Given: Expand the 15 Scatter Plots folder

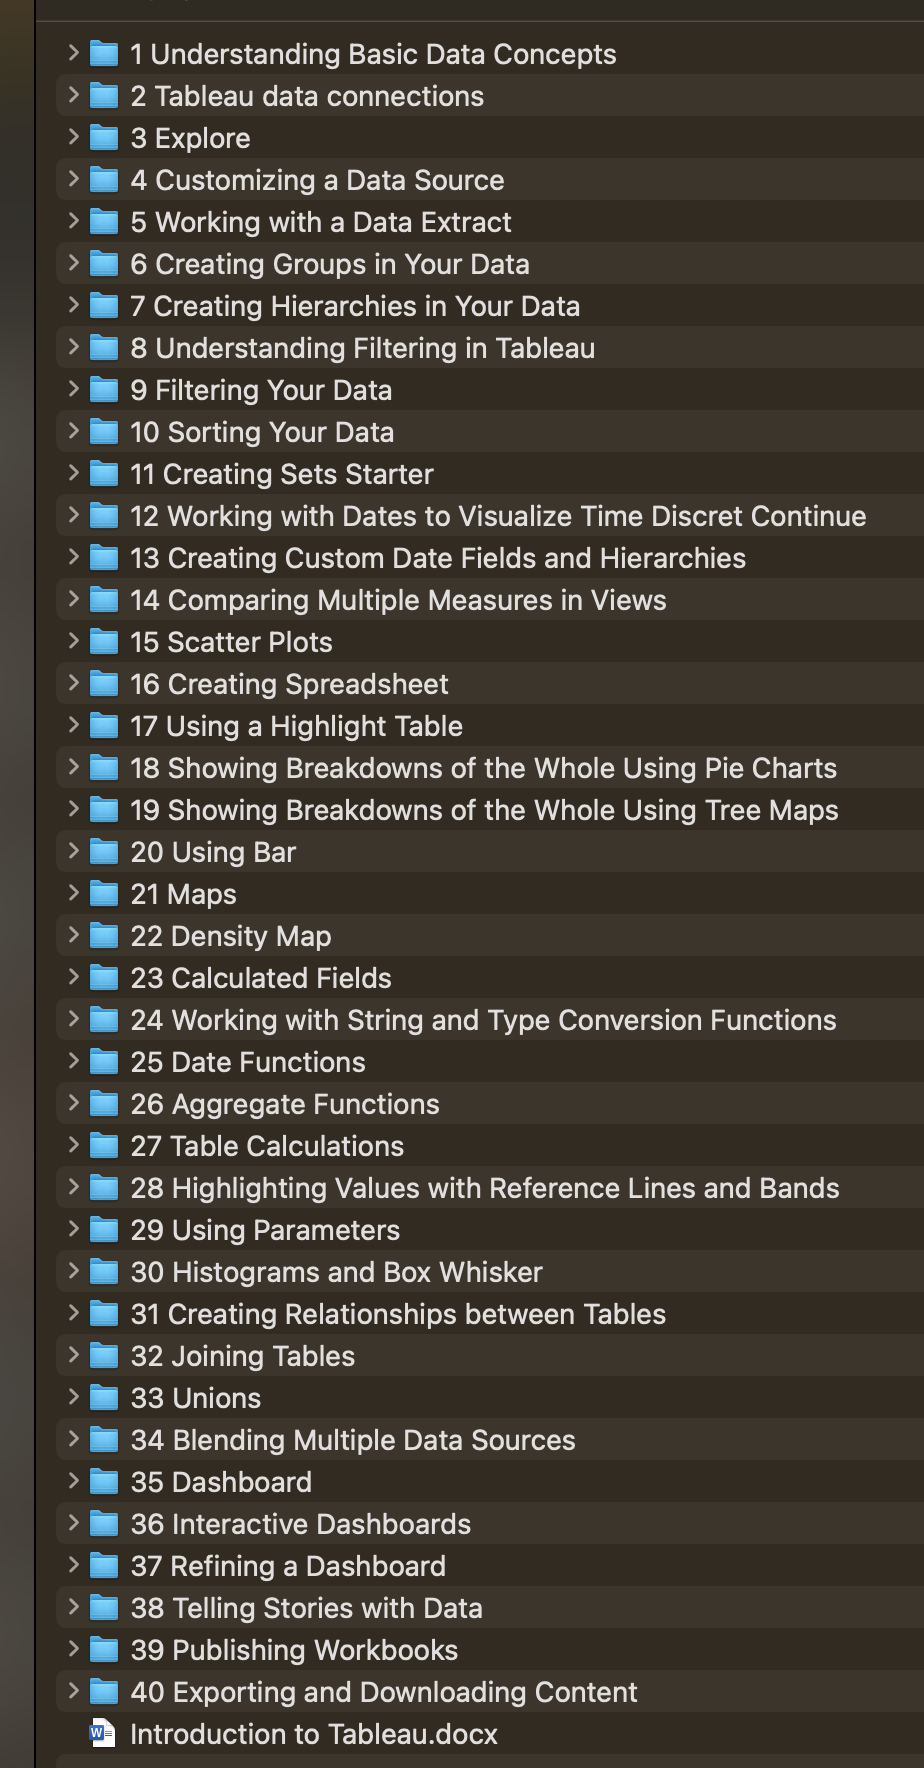Looking at the screenshot, I should tap(74, 642).
